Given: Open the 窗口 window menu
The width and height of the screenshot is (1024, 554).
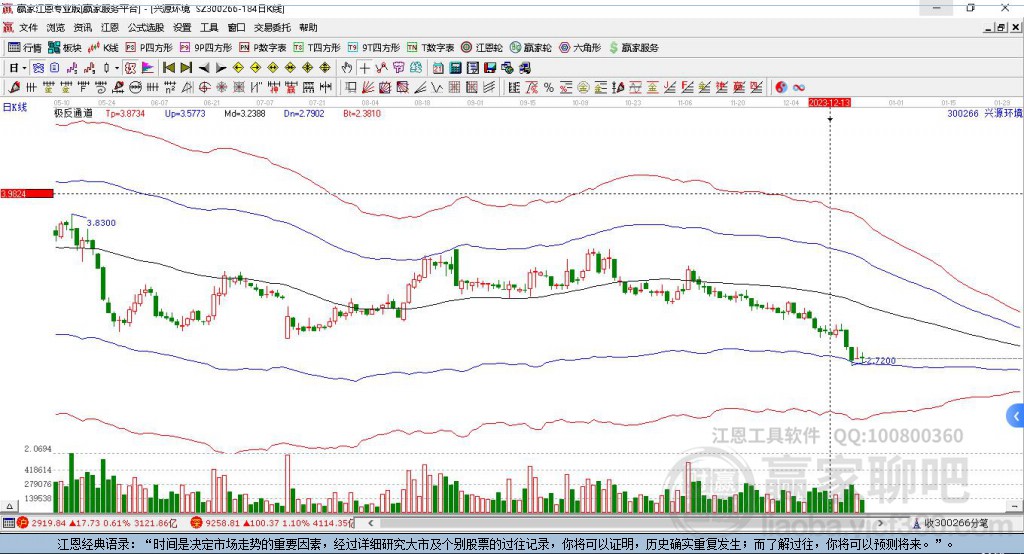Looking at the screenshot, I should point(236,27).
